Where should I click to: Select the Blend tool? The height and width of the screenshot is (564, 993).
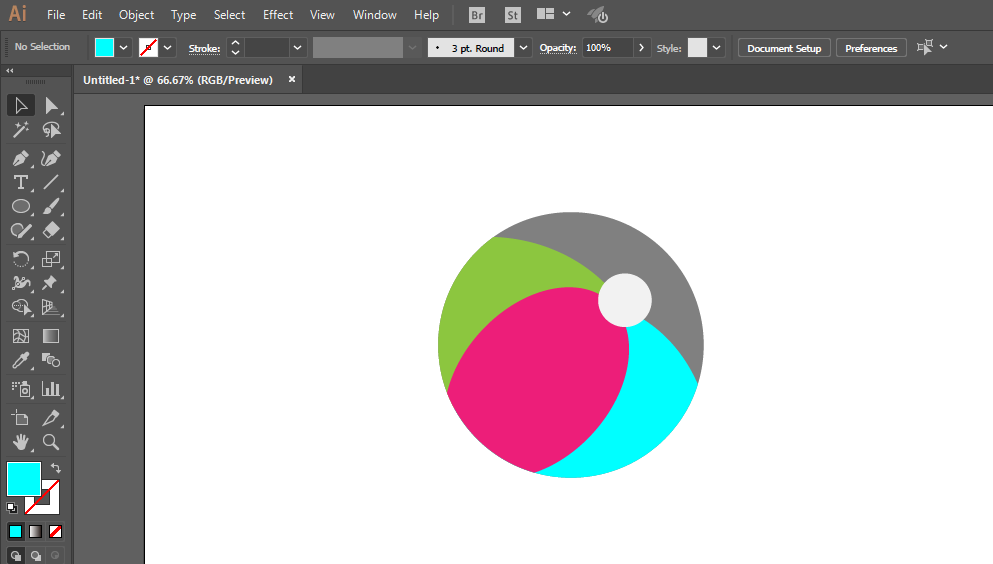pos(51,361)
